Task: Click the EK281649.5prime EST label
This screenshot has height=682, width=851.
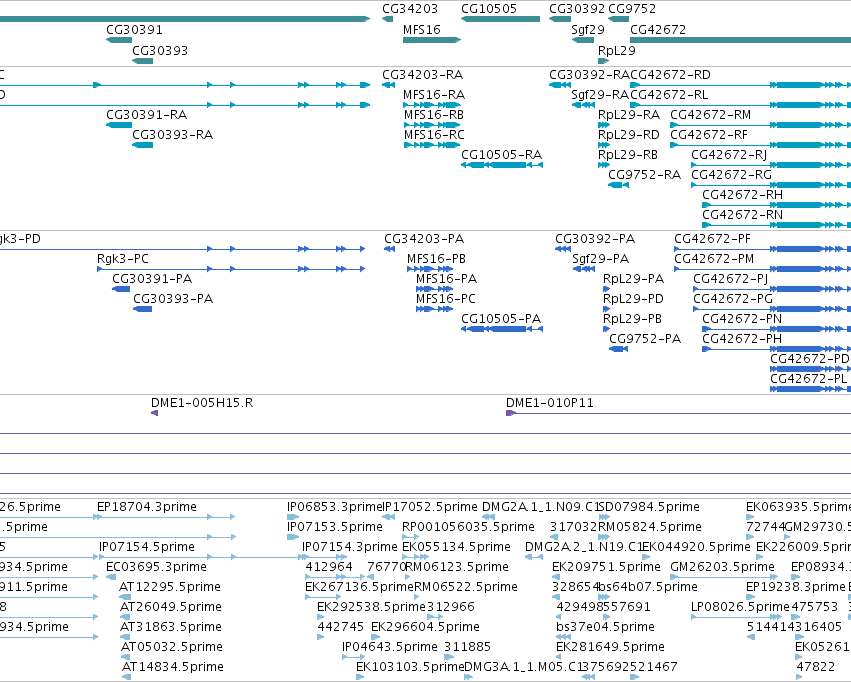Action: pyautogui.click(x=611, y=647)
